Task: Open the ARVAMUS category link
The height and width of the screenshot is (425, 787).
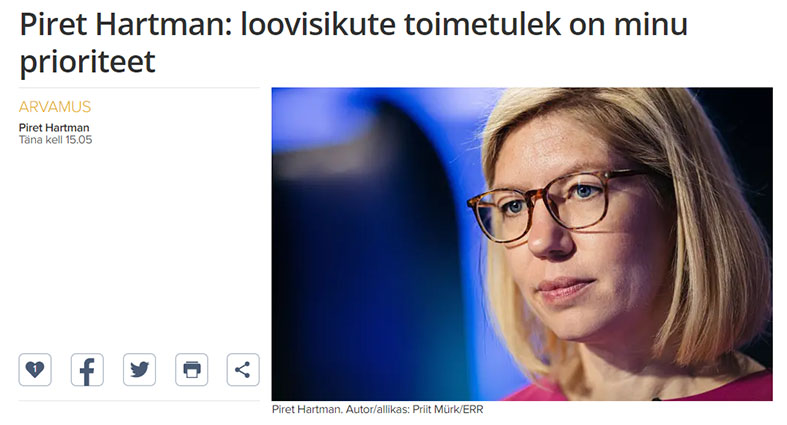Action: (x=55, y=107)
